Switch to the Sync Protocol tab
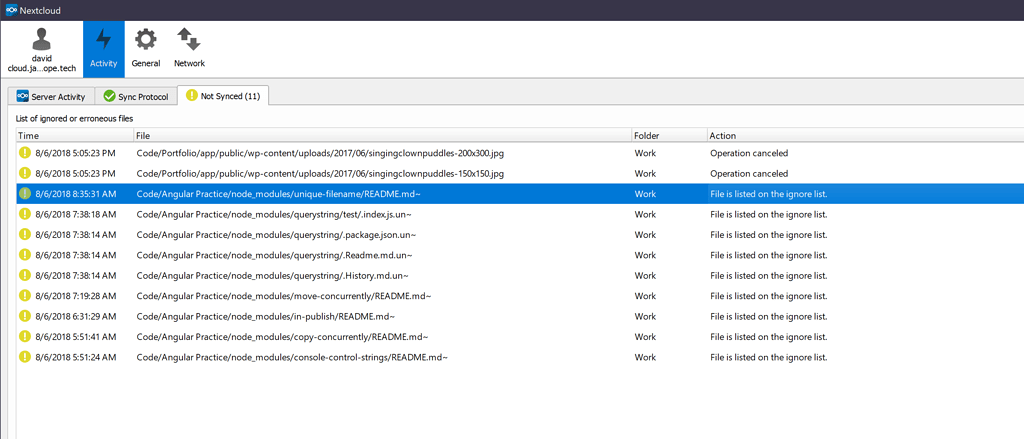This screenshot has height=439, width=1024. pos(136,97)
